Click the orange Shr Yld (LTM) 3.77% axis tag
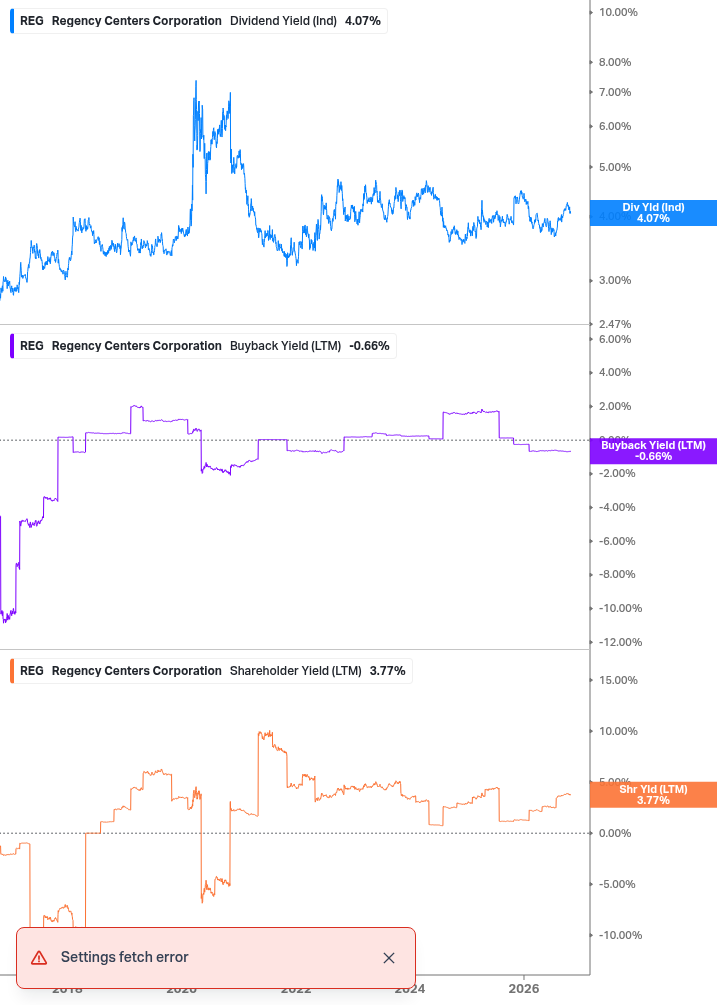Image resolution: width=717 pixels, height=1005 pixels. [x=653, y=795]
